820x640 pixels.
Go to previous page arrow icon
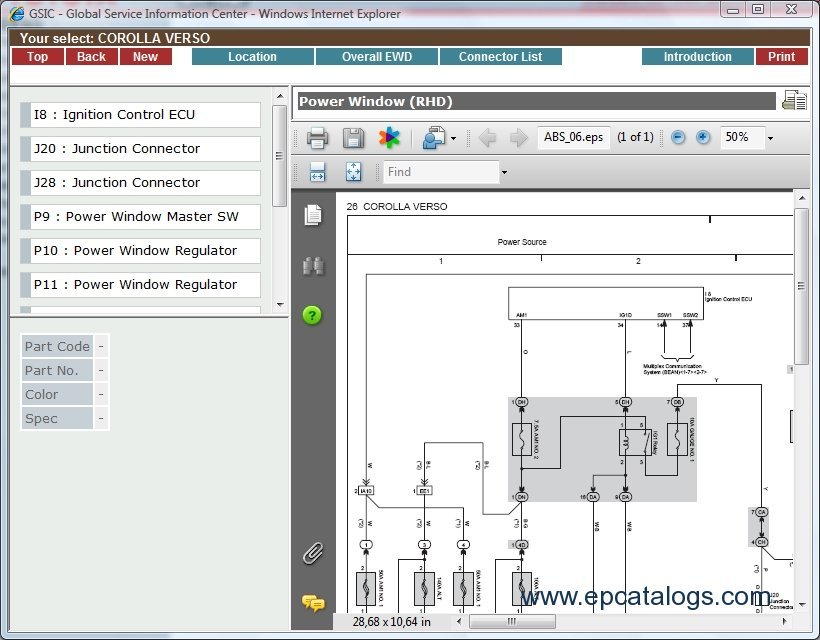click(487, 138)
